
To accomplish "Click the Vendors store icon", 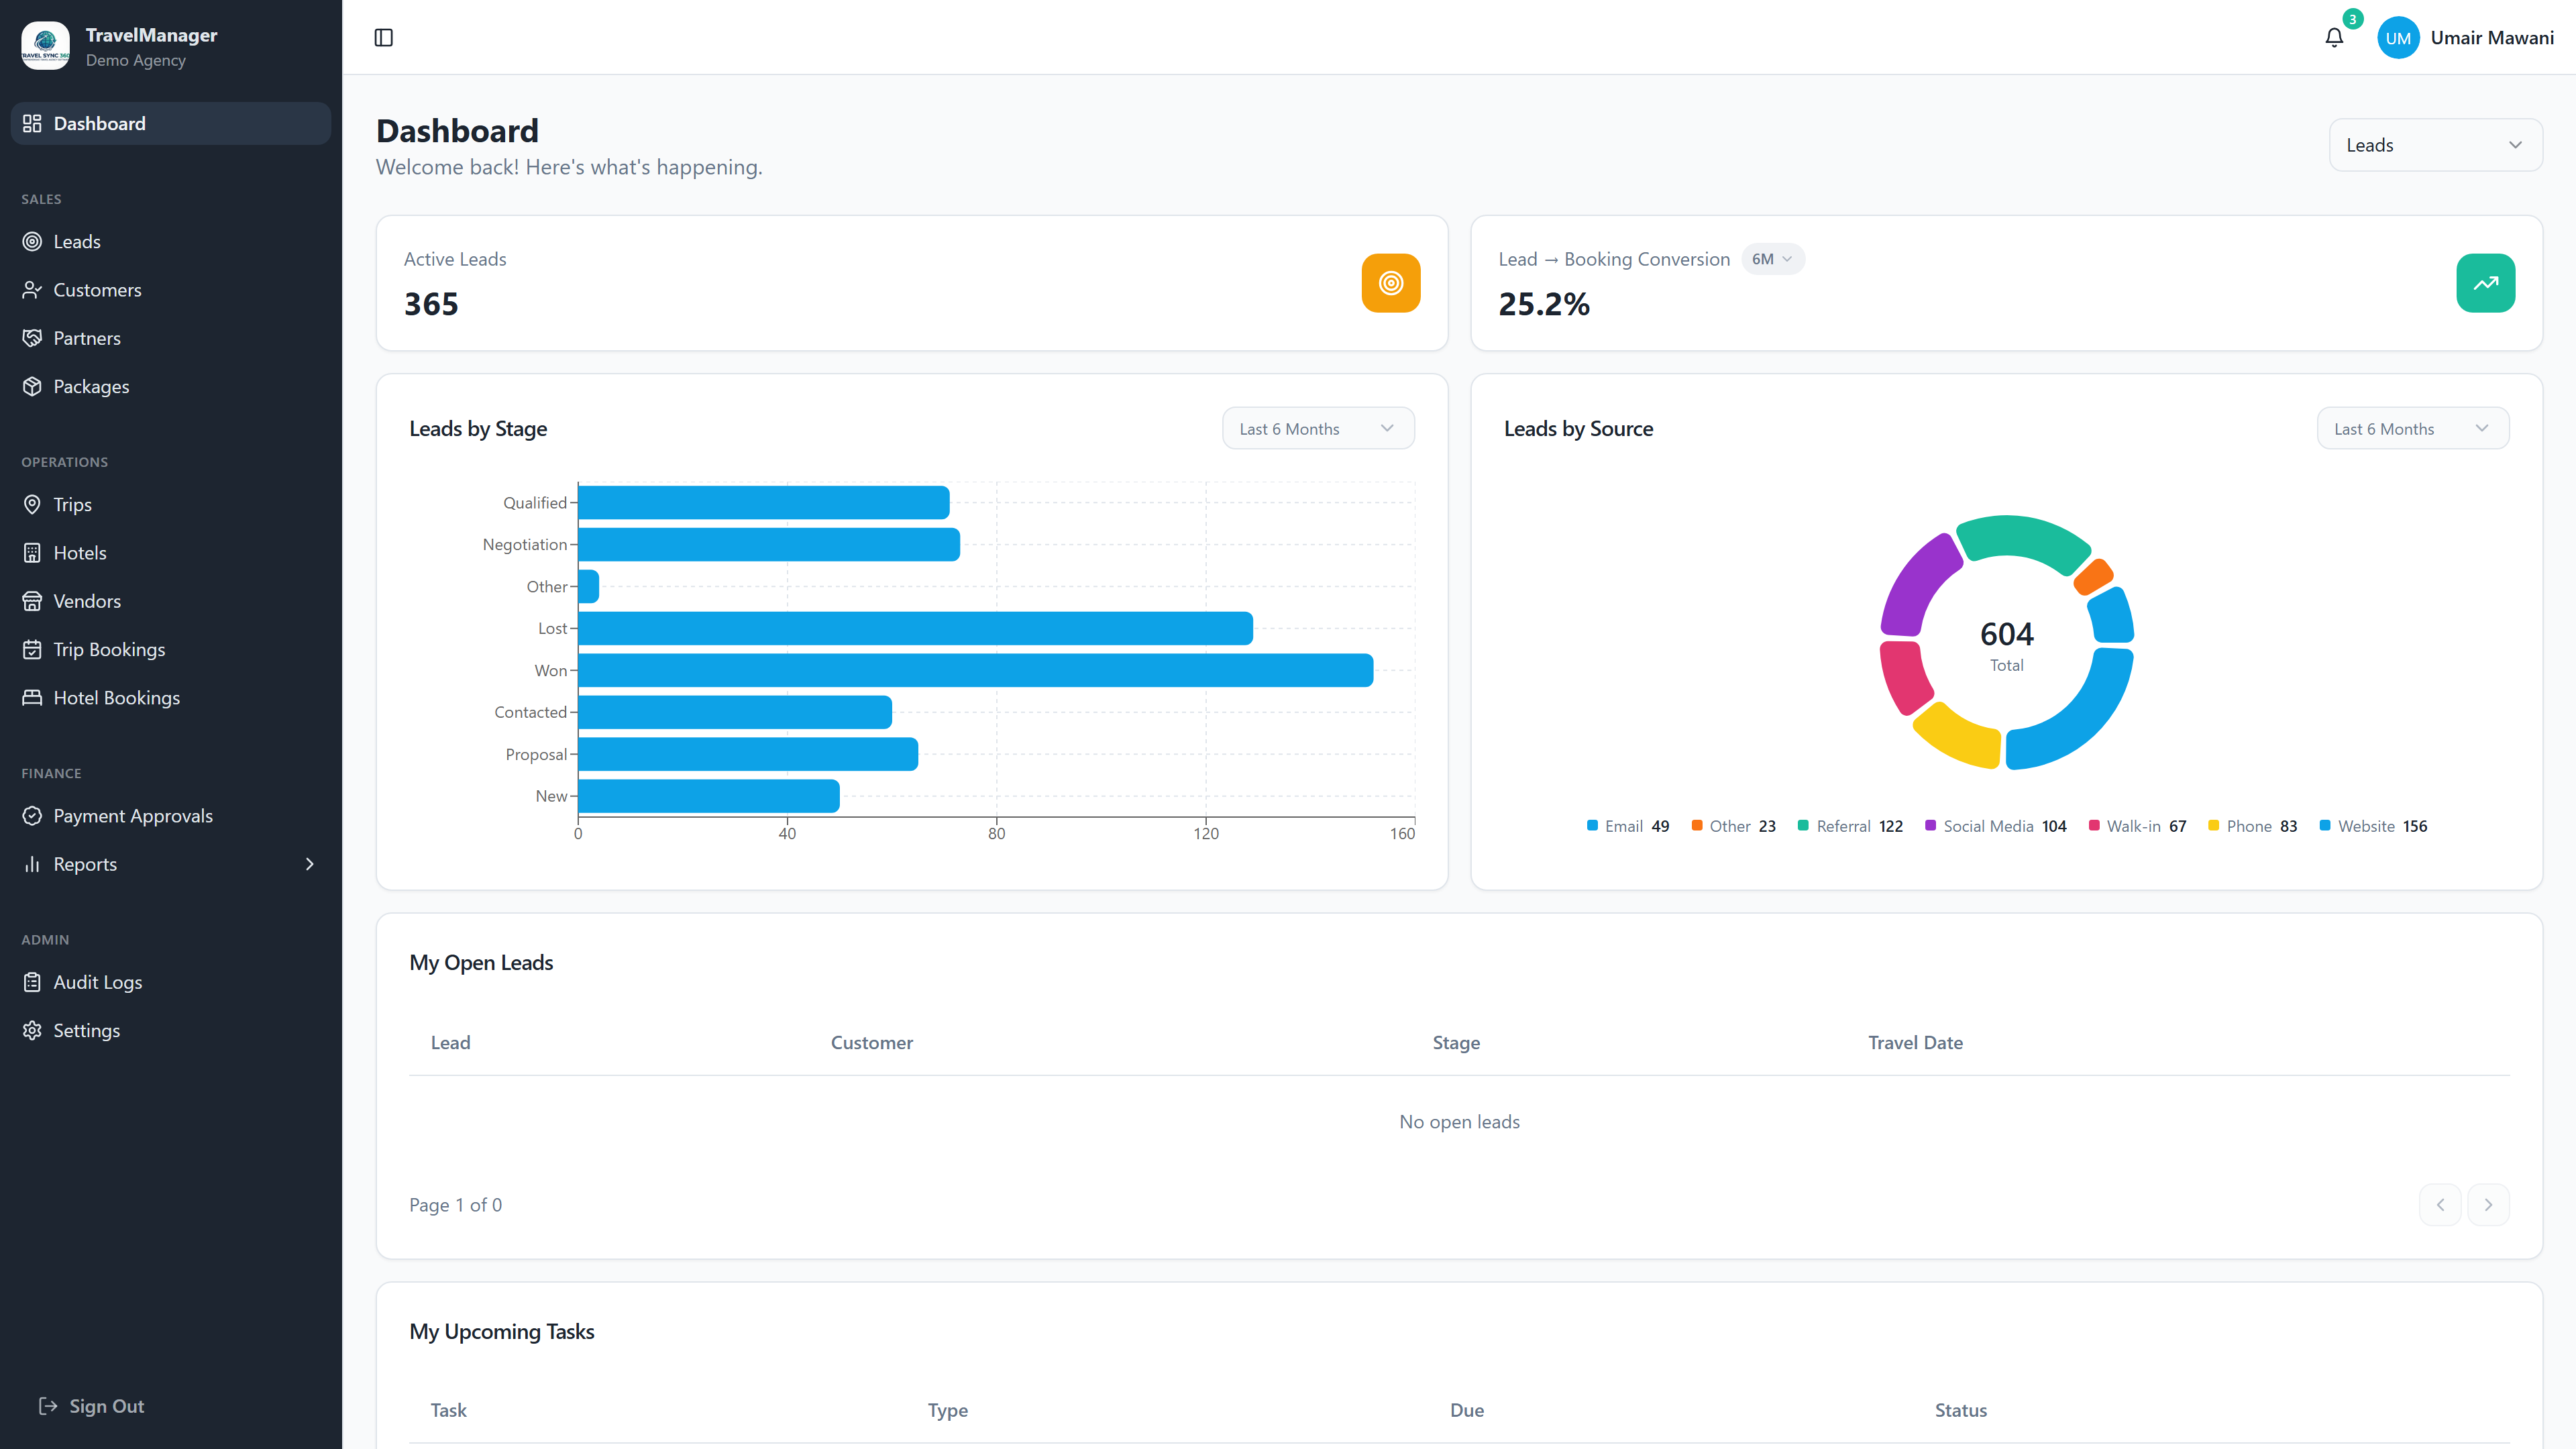I will 32,601.
